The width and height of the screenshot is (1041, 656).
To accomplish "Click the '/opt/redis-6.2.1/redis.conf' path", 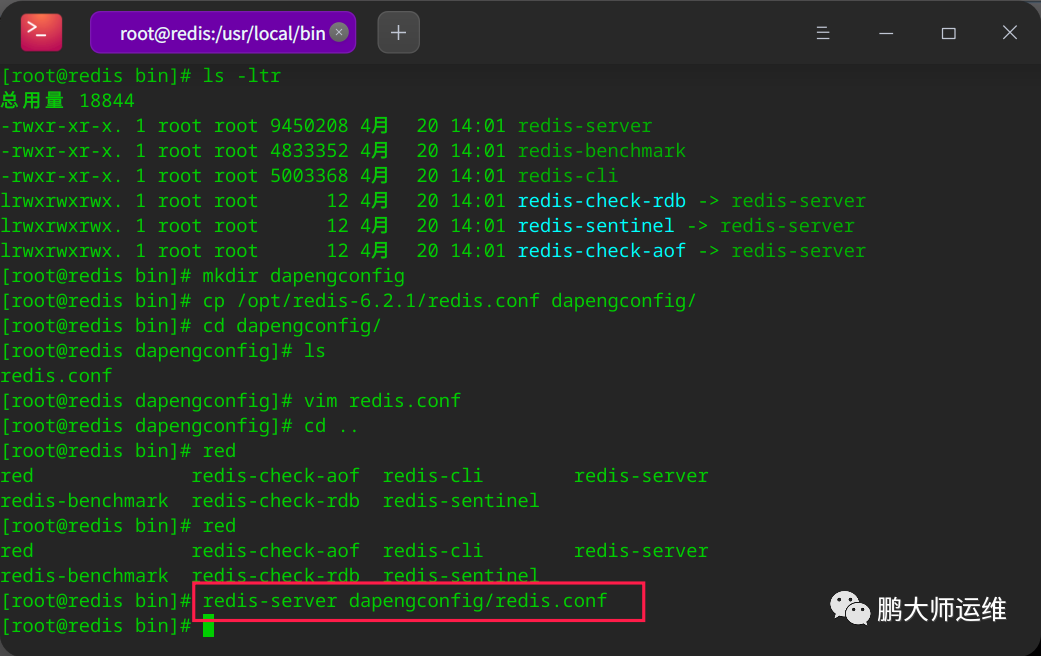I will (x=388, y=301).
